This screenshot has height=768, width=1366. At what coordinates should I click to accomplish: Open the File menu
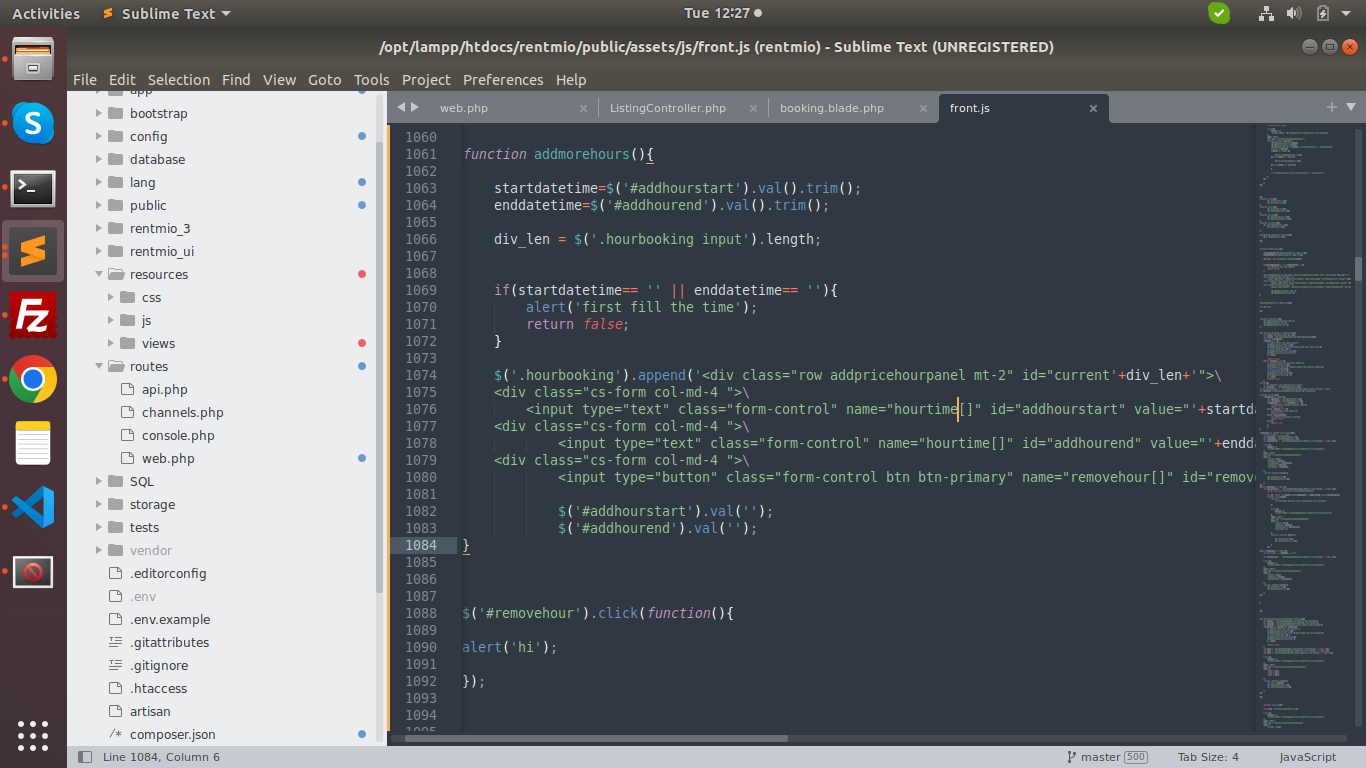tap(85, 80)
